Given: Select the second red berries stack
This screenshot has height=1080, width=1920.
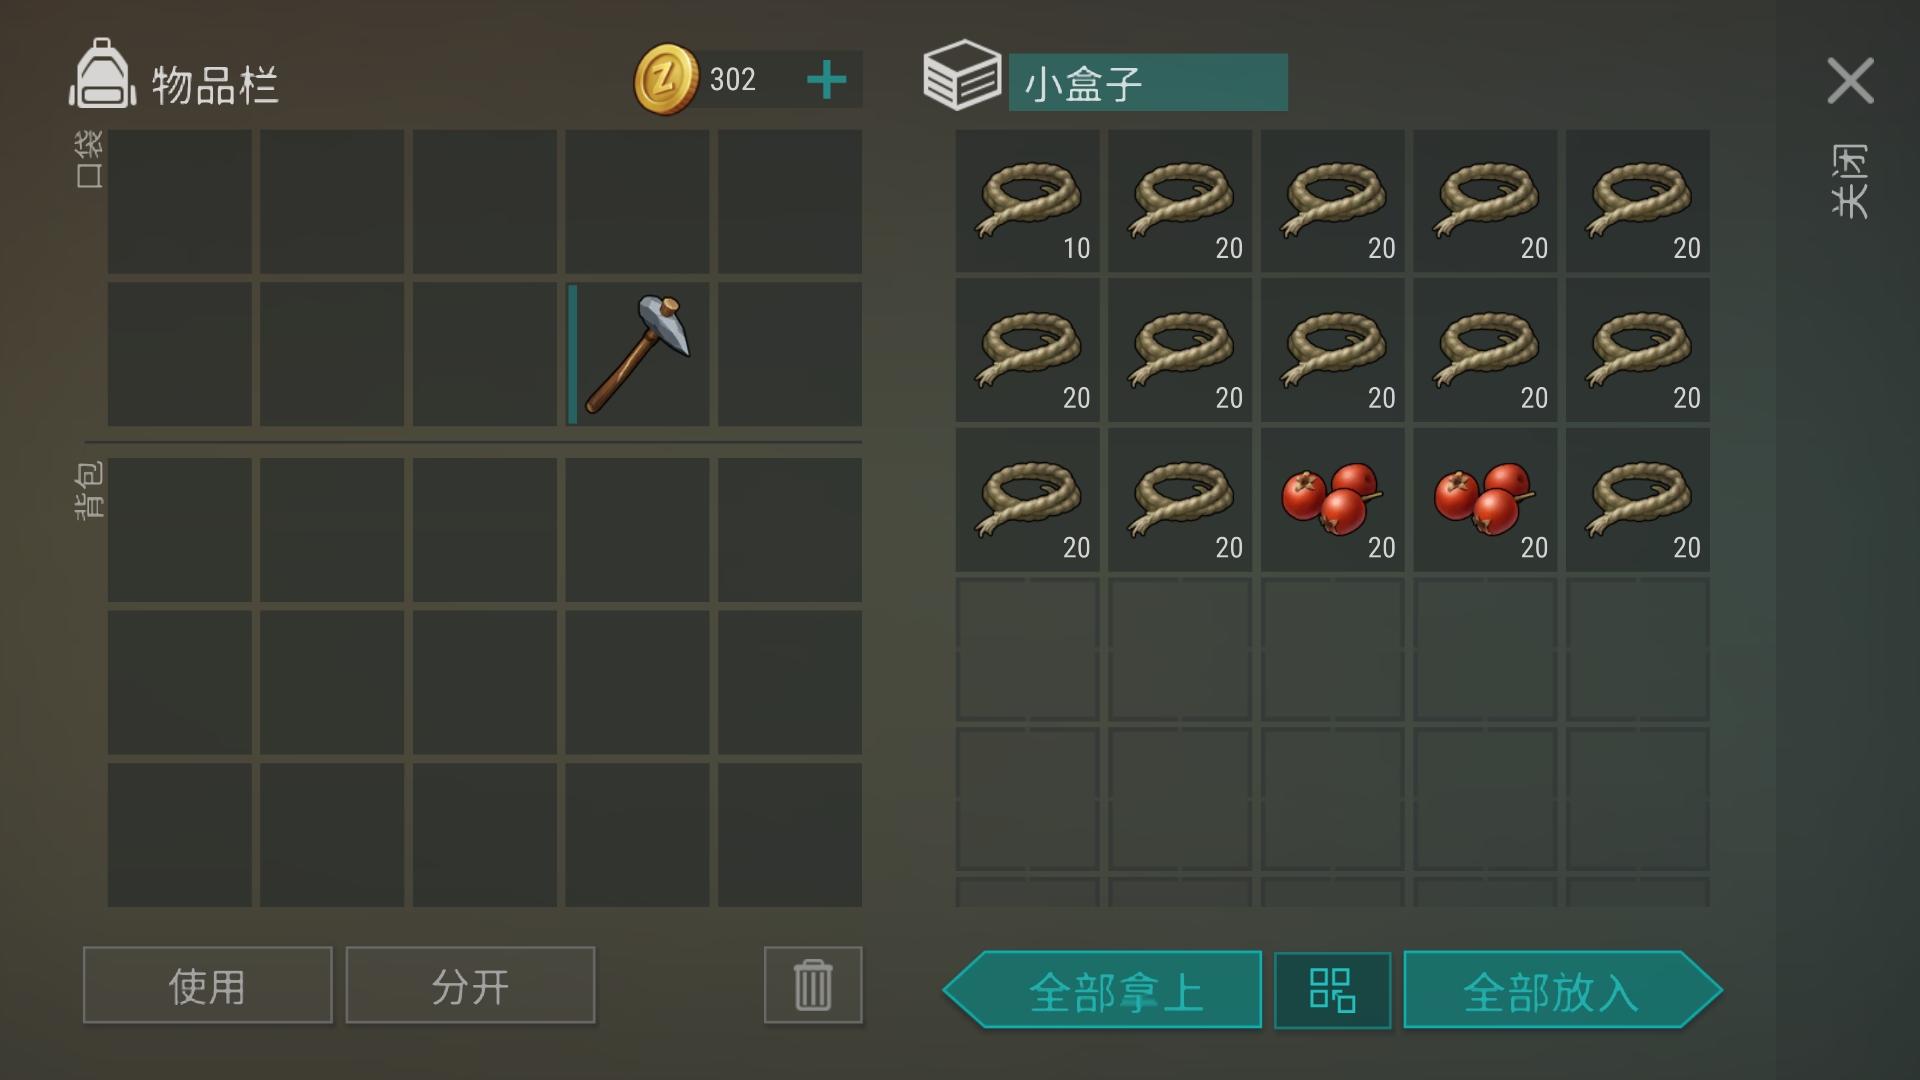Looking at the screenshot, I should tap(1485, 500).
